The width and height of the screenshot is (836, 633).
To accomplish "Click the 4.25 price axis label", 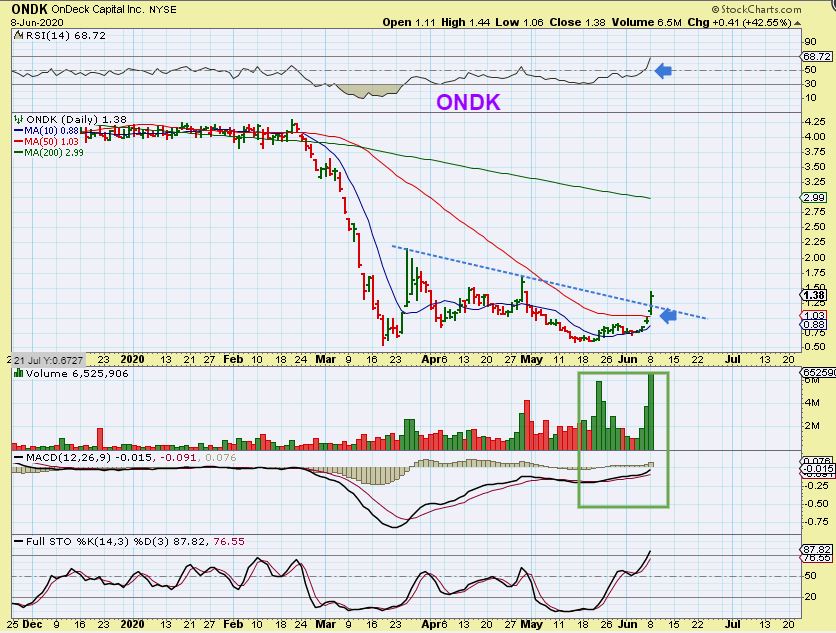I will pos(815,121).
